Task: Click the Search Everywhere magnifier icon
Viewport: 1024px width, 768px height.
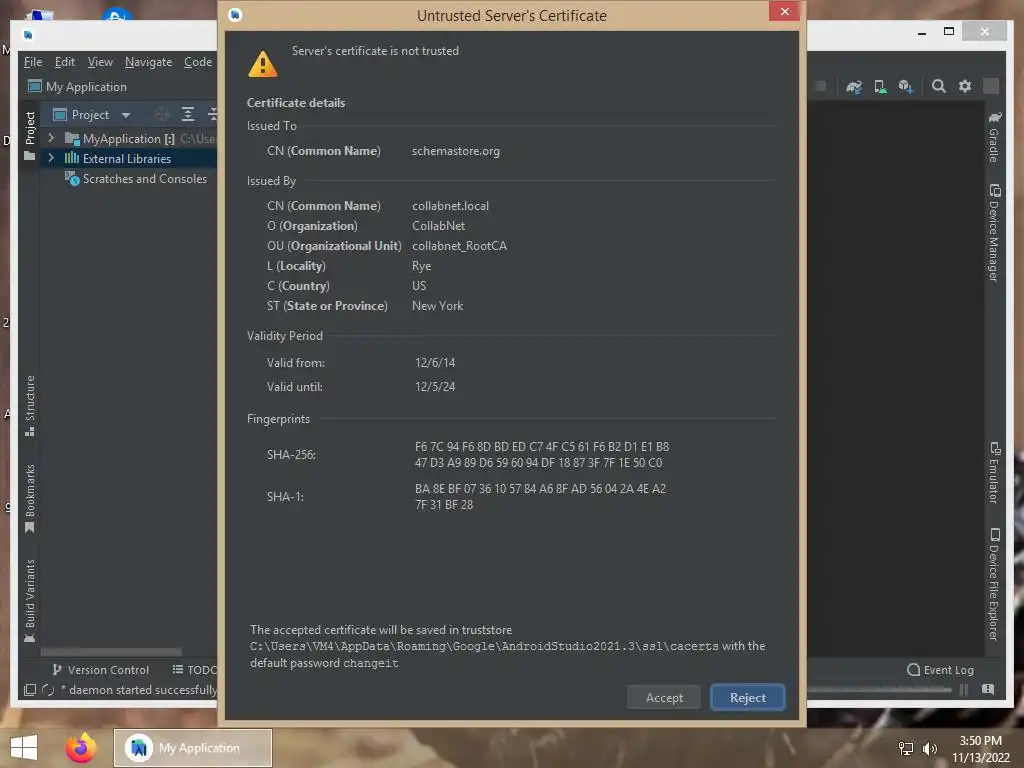Action: [938, 86]
